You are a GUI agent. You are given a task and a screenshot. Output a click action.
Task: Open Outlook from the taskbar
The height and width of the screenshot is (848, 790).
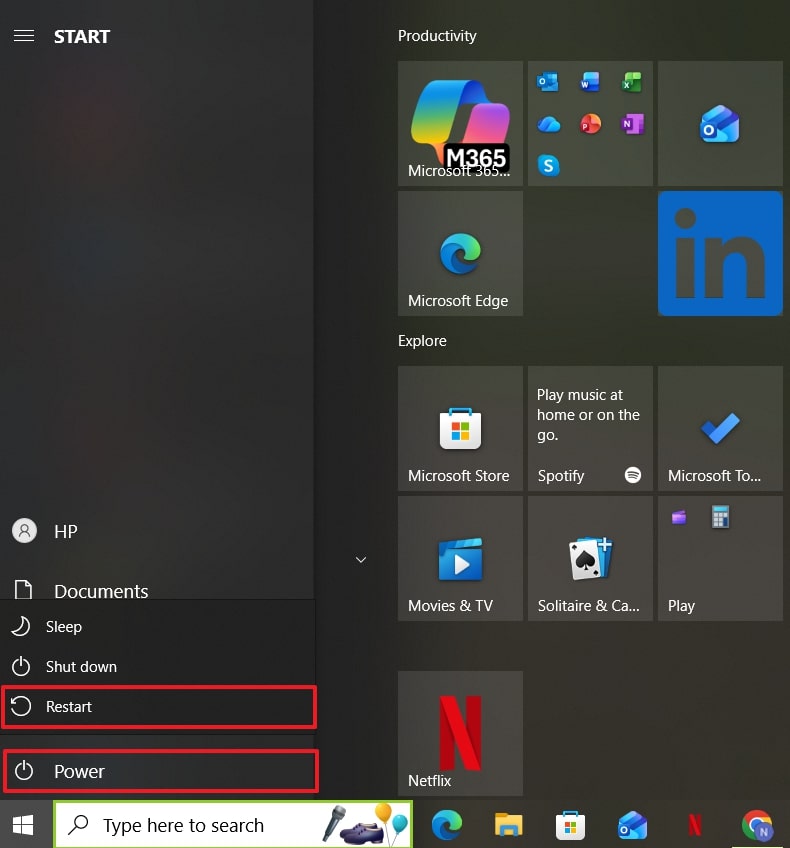(x=632, y=825)
